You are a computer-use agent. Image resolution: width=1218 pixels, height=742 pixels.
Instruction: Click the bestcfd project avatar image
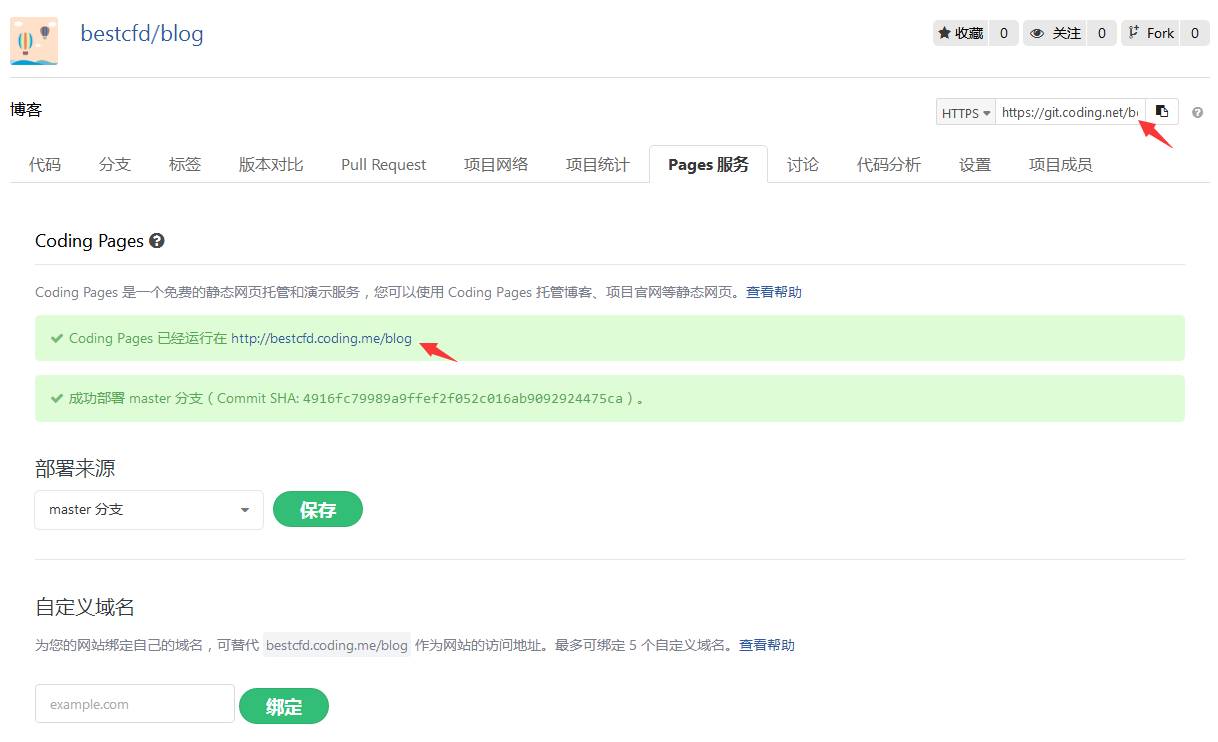click(x=34, y=41)
